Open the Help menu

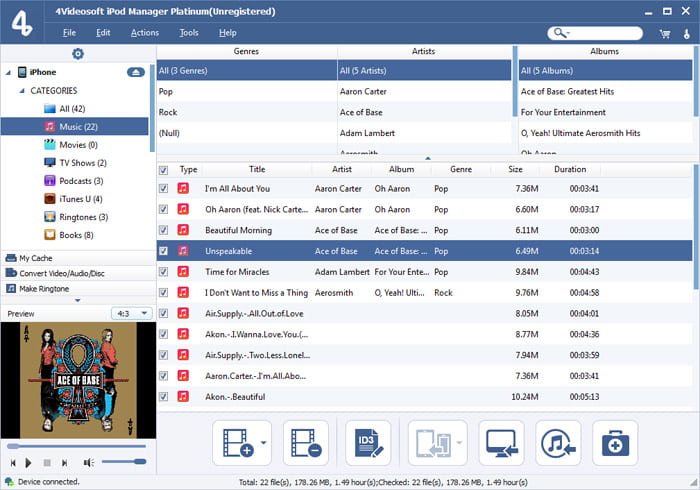pos(228,33)
